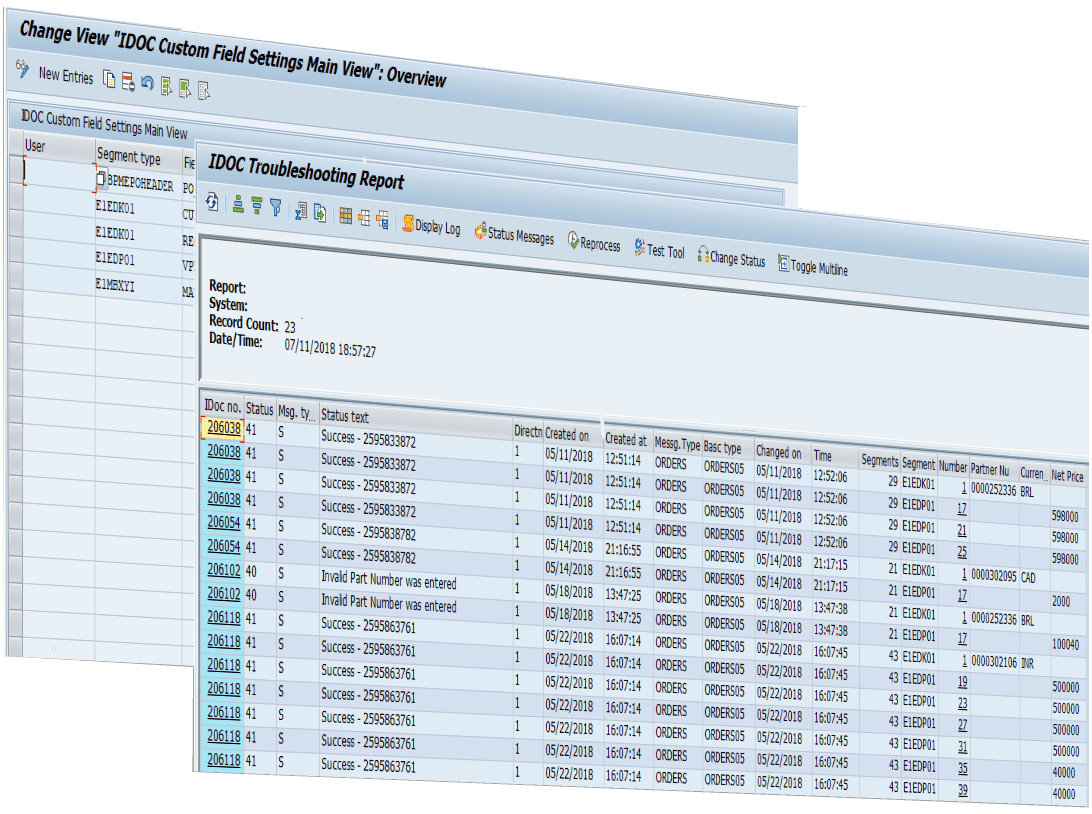The height and width of the screenshot is (814, 1092).
Task: Open first IDoc 206054 link
Action: (x=224, y=523)
